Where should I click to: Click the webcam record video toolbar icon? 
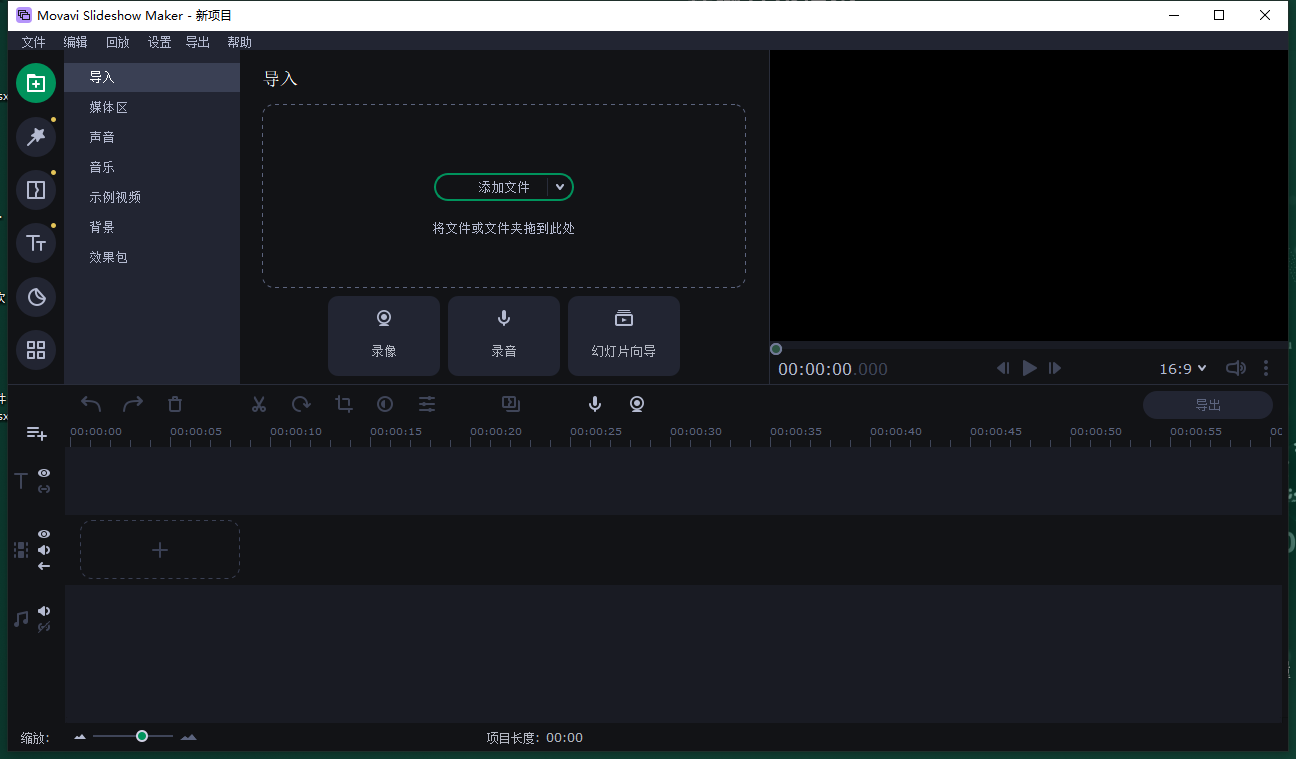(x=637, y=404)
